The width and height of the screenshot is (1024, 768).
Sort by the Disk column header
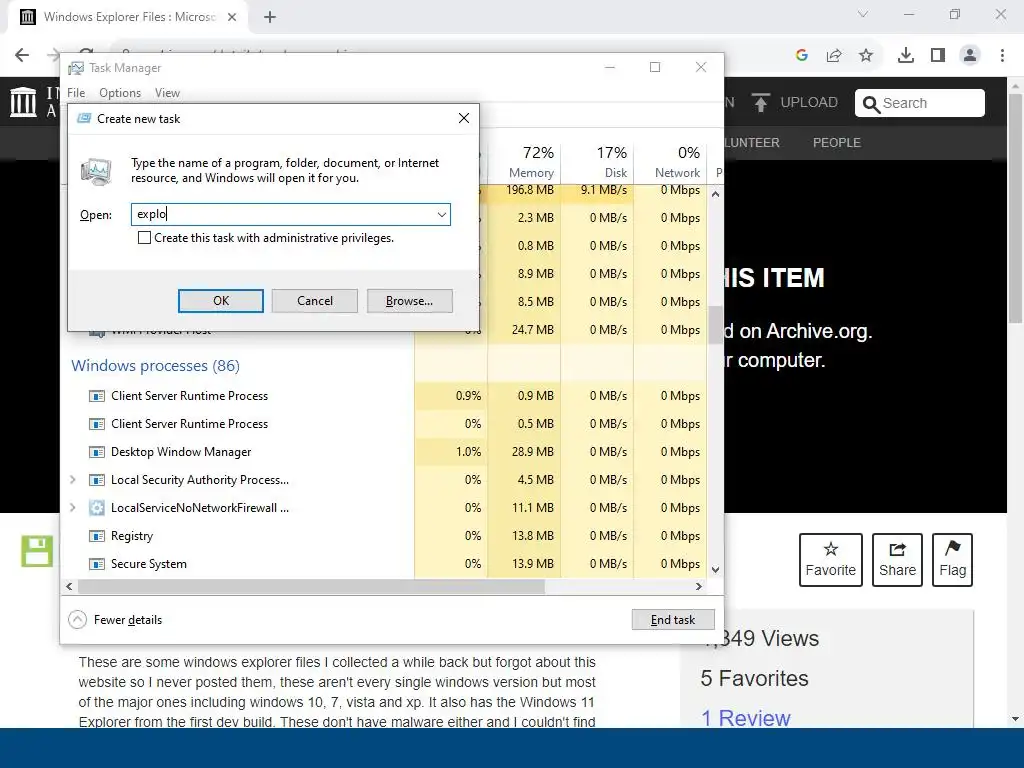point(598,162)
